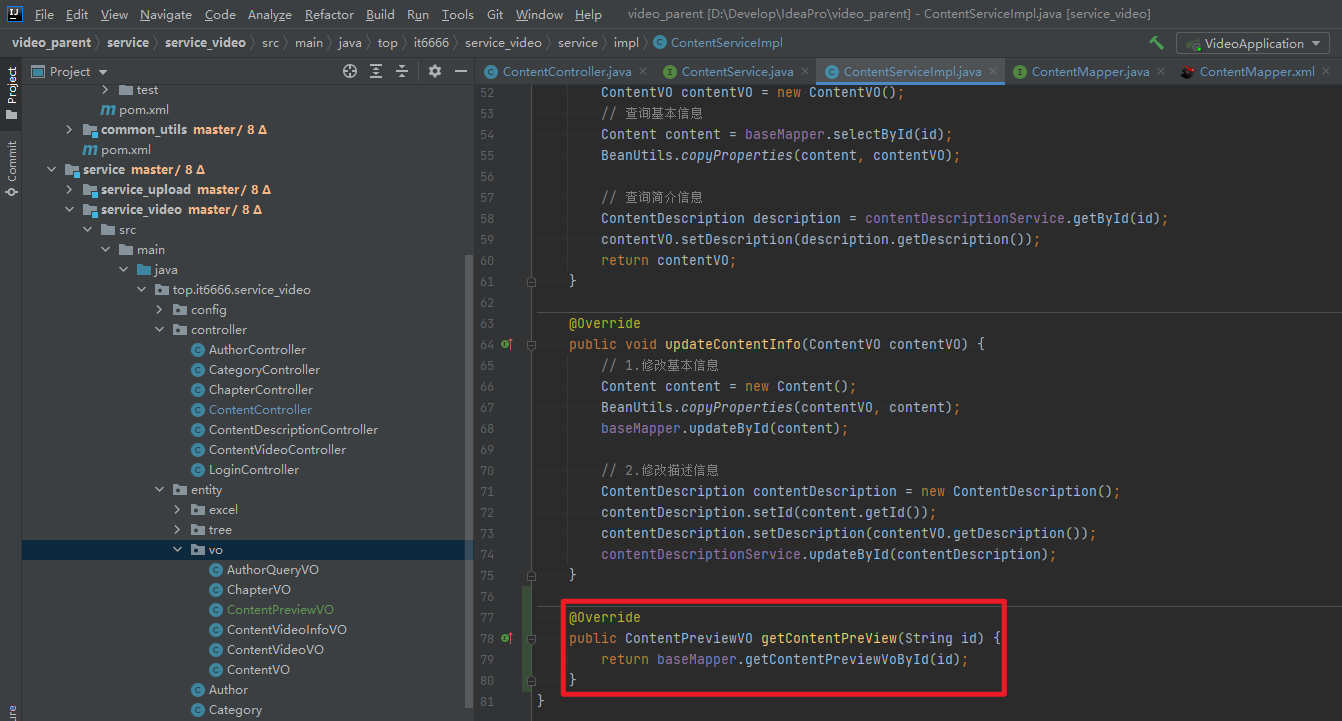Screen dimensions: 1342x721
Task: Select ContentDescriptionController in project tree
Action: tap(293, 430)
